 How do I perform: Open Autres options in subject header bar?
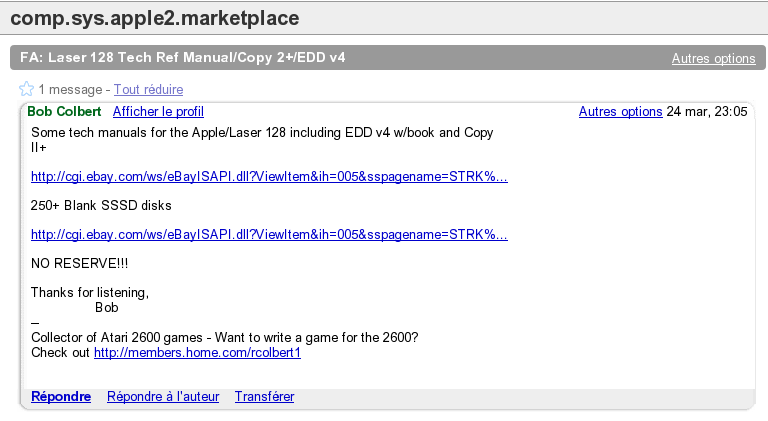(x=713, y=58)
